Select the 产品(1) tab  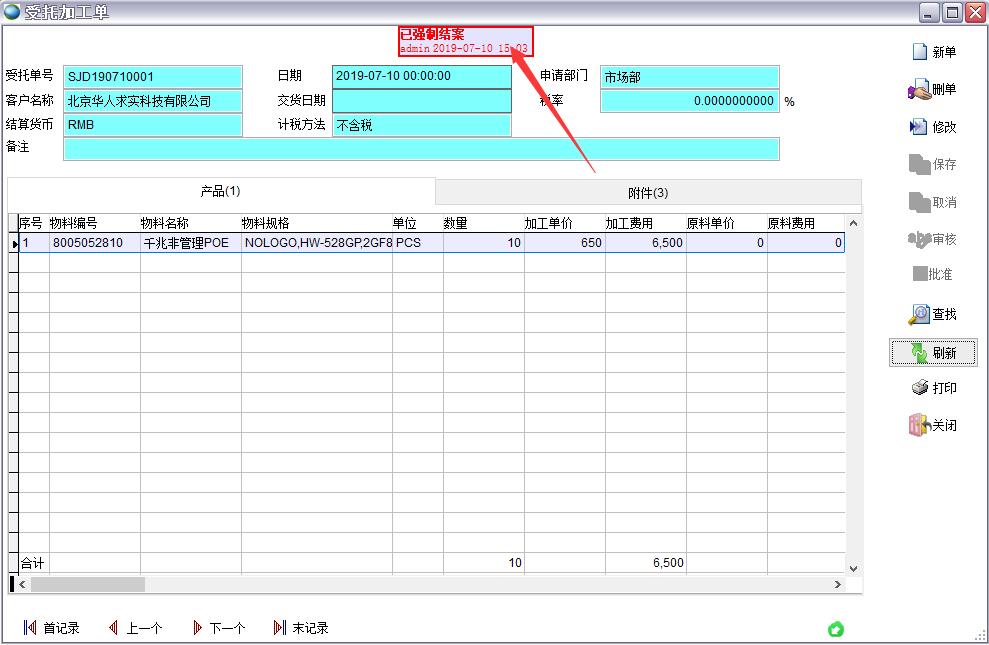click(221, 191)
